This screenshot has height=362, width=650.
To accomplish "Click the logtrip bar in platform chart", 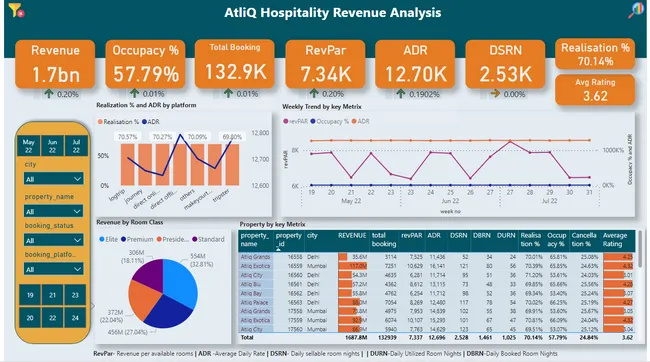I will pos(127,164).
